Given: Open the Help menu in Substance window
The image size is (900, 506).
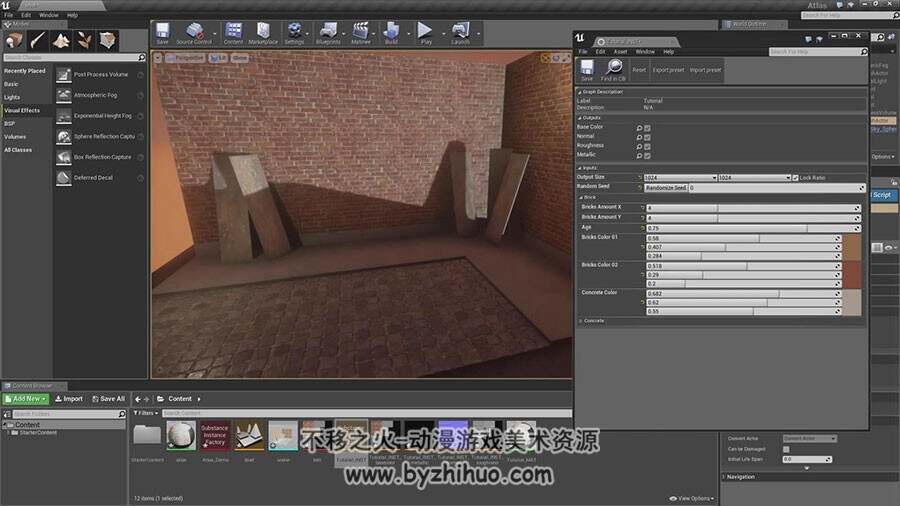Looking at the screenshot, I should point(669,52).
